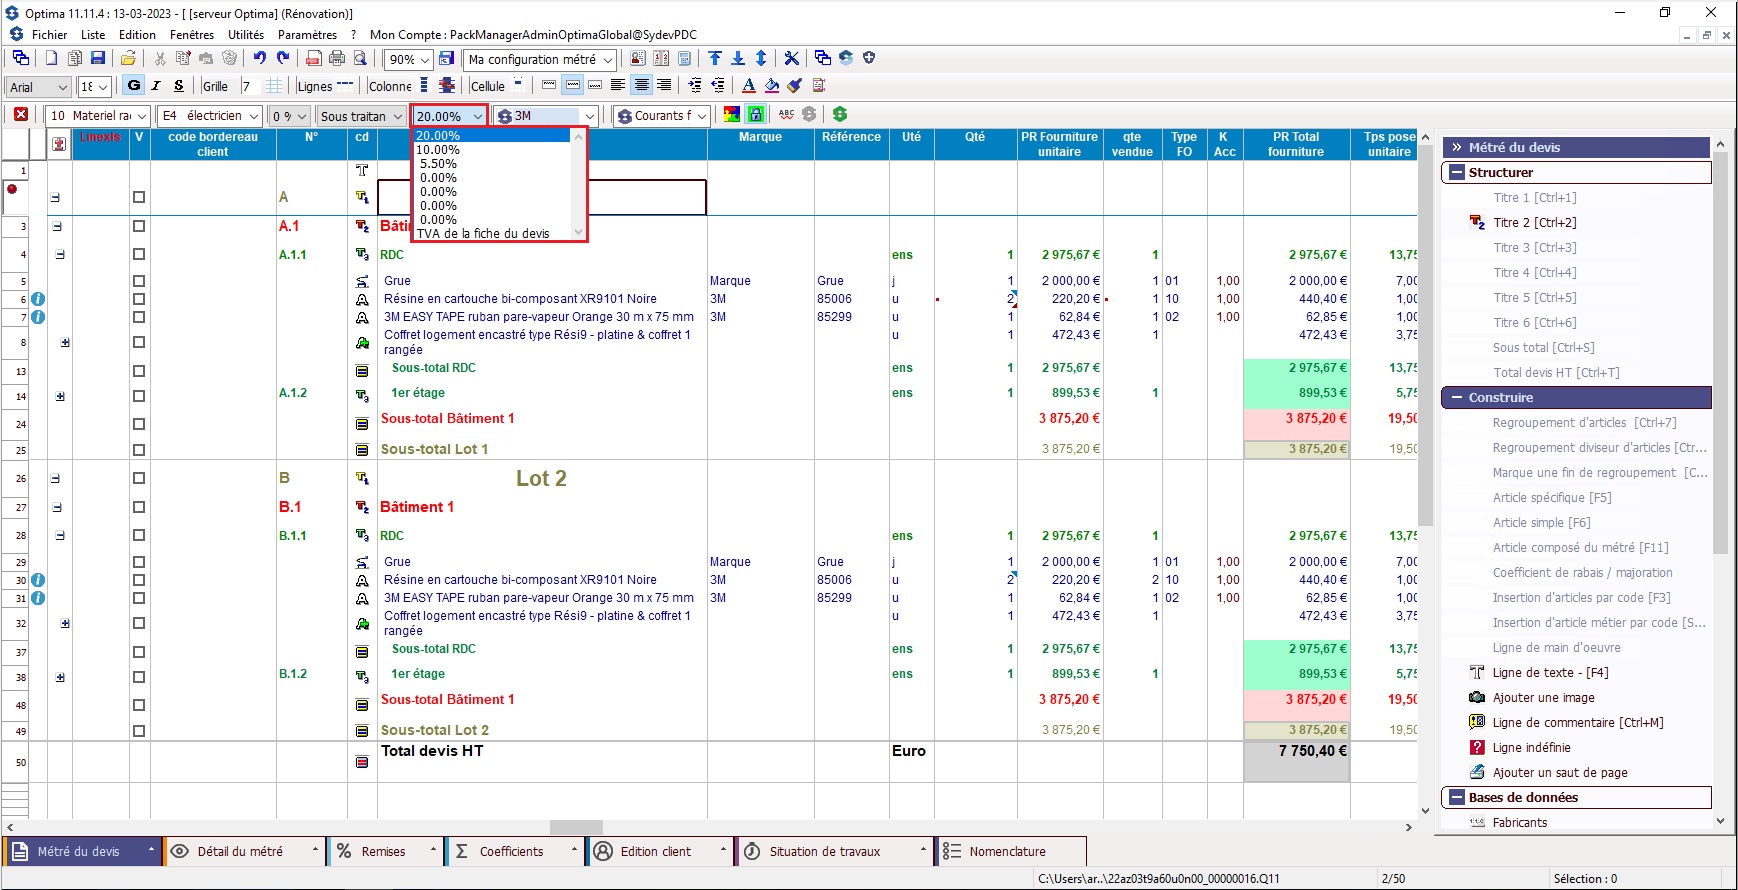Open the Utilités menu
This screenshot has height=890, width=1738.
[246, 34]
